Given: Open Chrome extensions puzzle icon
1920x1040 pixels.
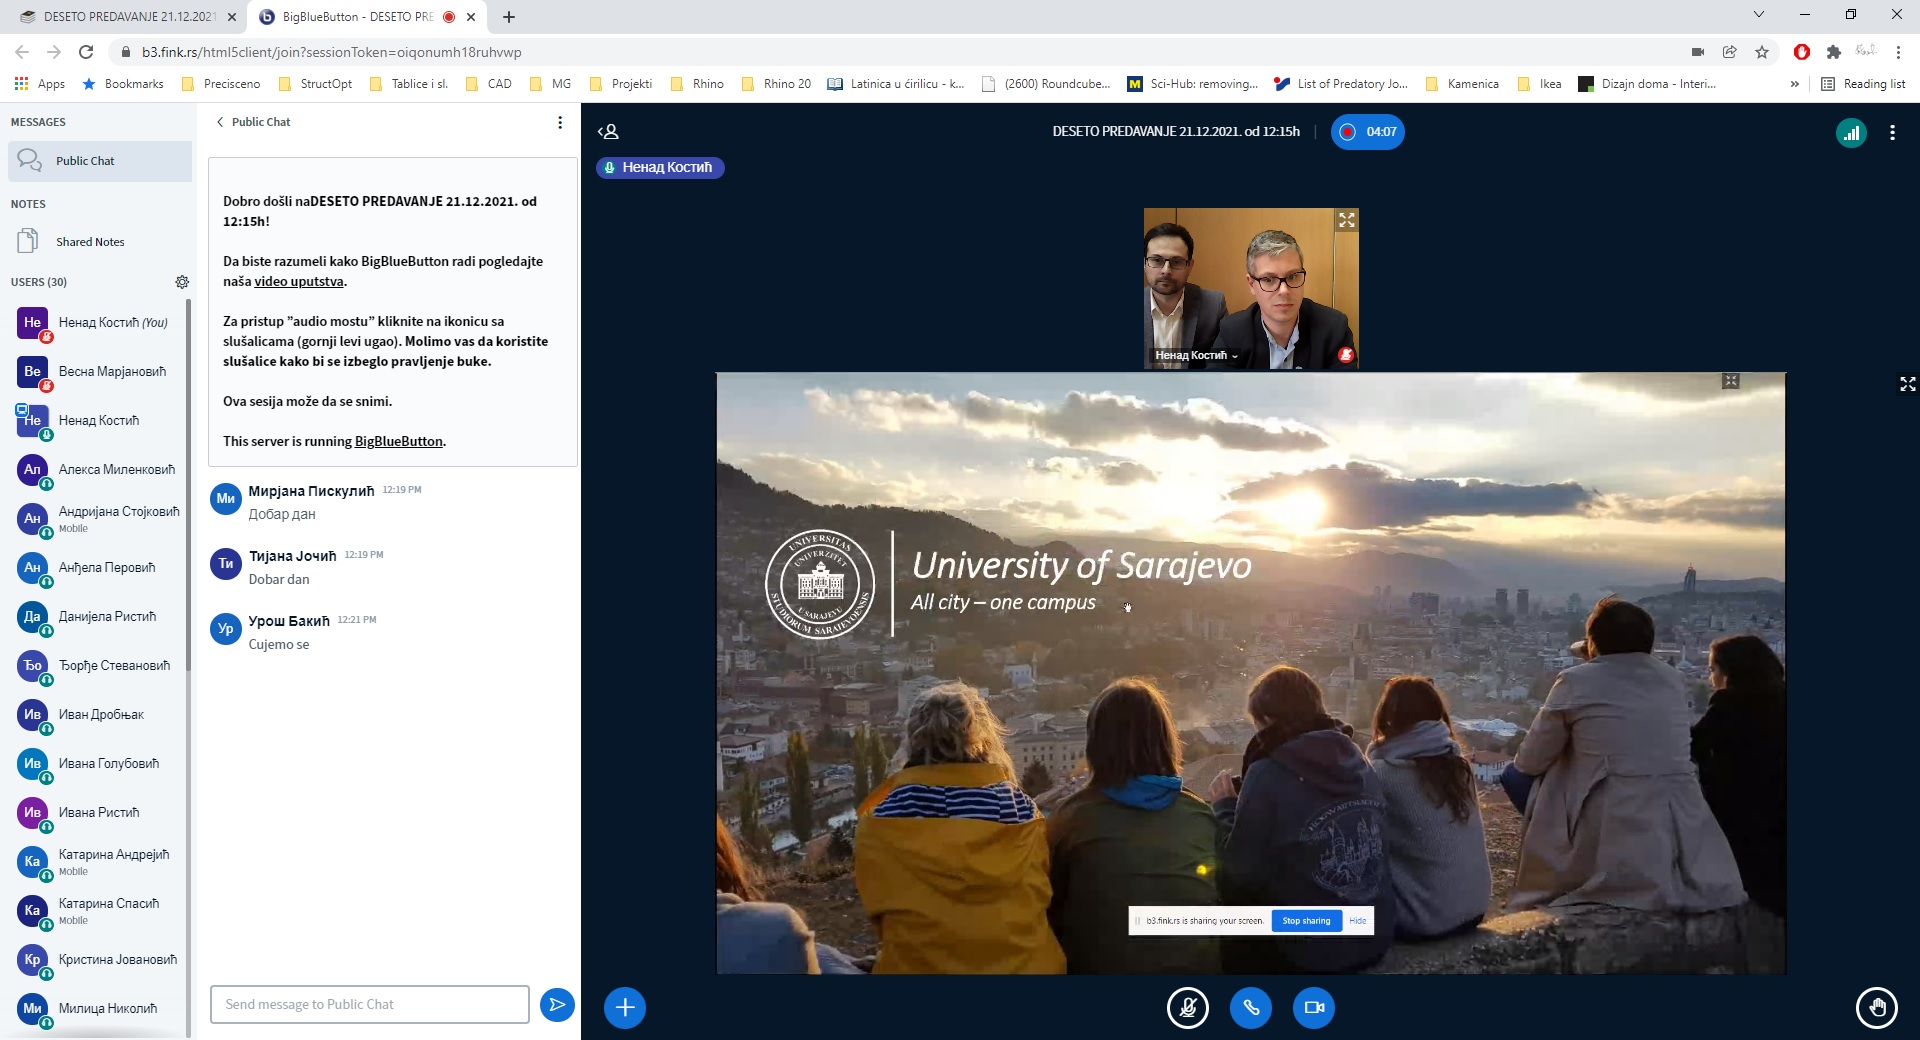Looking at the screenshot, I should click(x=1833, y=52).
